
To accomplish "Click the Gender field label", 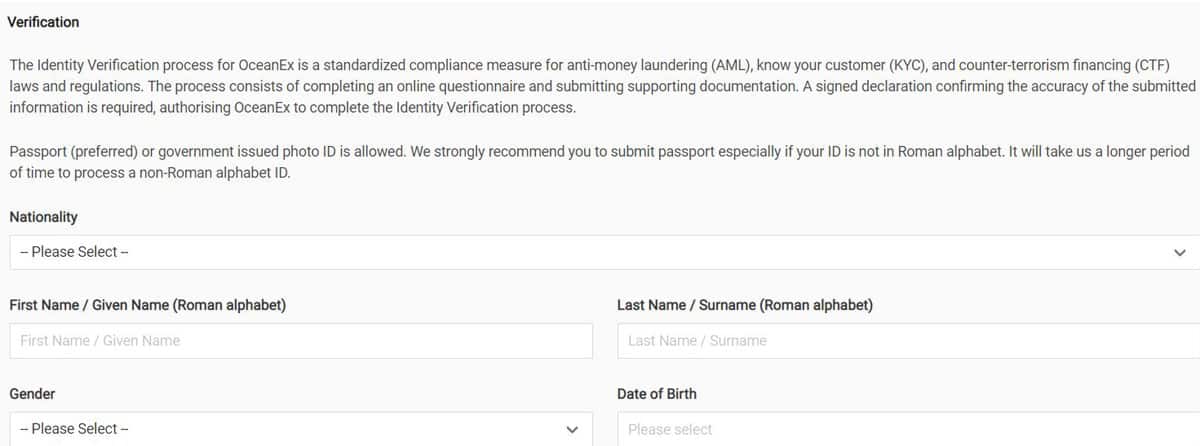I will (32, 394).
